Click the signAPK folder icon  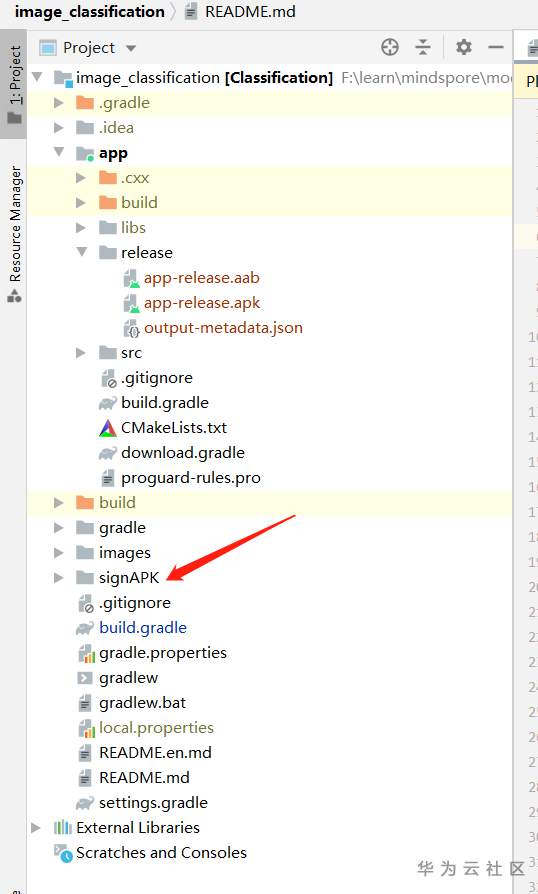pyautogui.click(x=85, y=578)
